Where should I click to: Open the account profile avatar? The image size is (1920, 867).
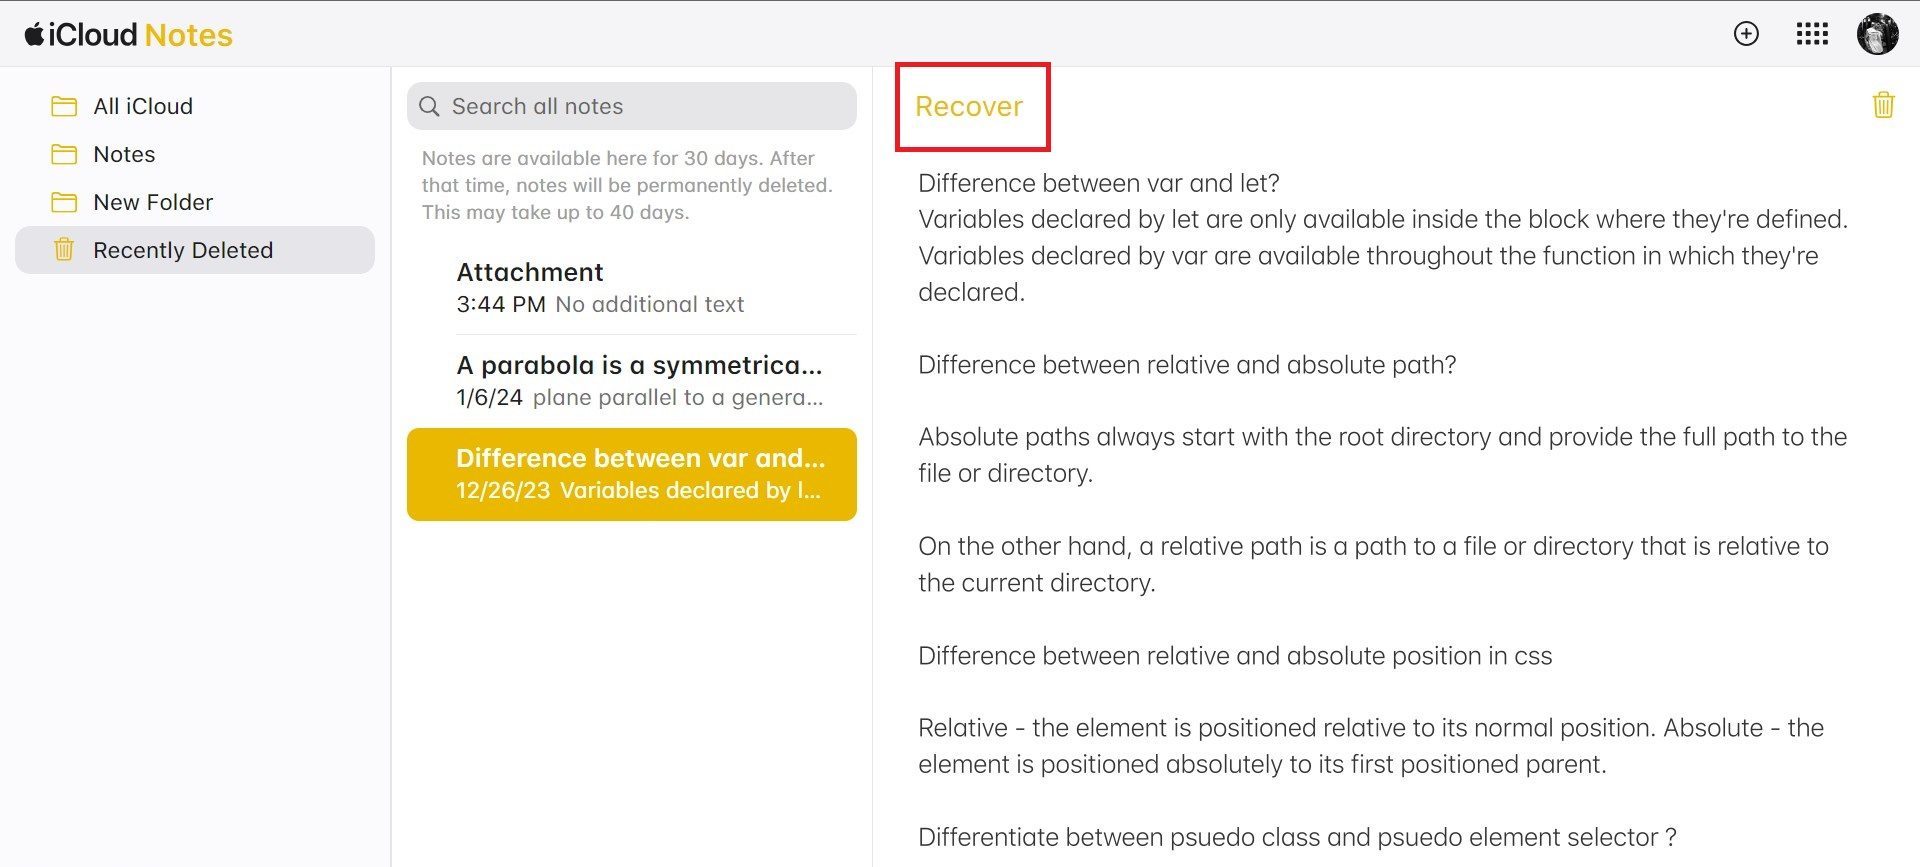1877,34
